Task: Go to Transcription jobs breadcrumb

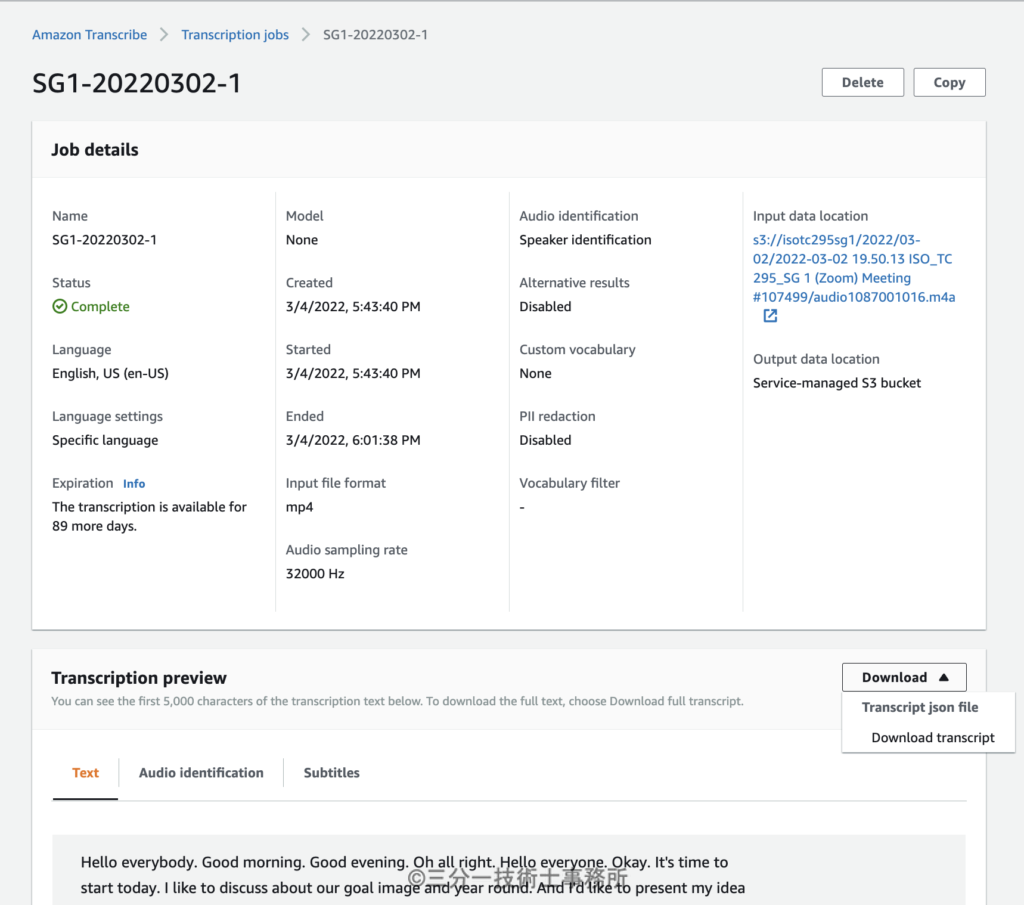Action: [235, 35]
